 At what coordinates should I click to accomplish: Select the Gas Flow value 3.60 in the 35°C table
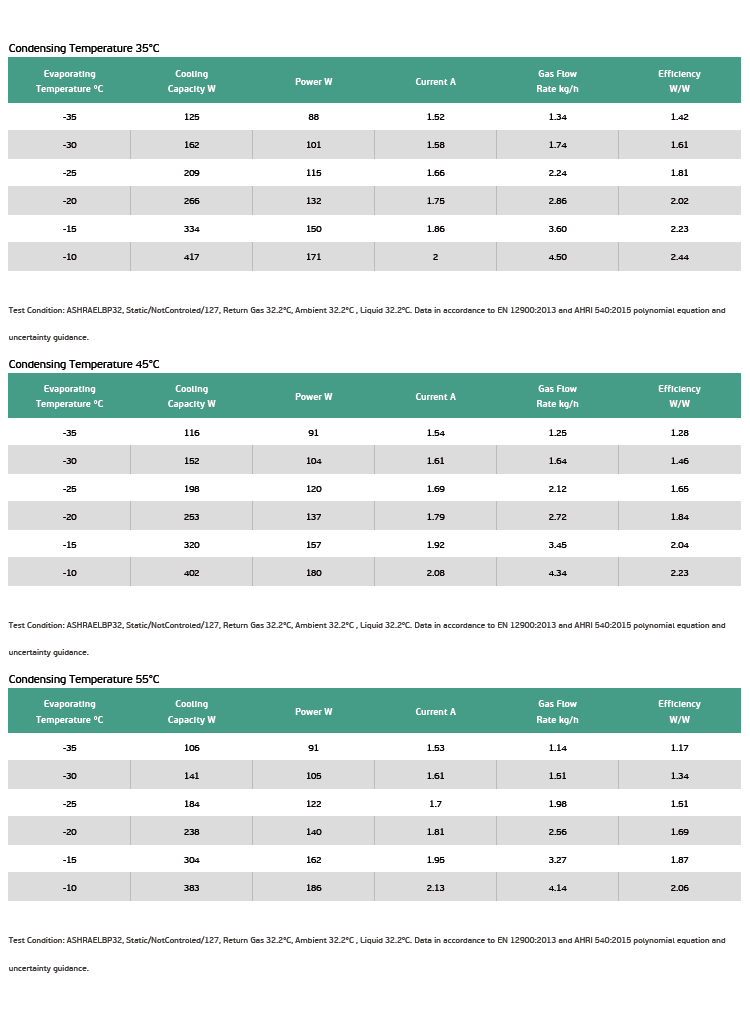[557, 229]
